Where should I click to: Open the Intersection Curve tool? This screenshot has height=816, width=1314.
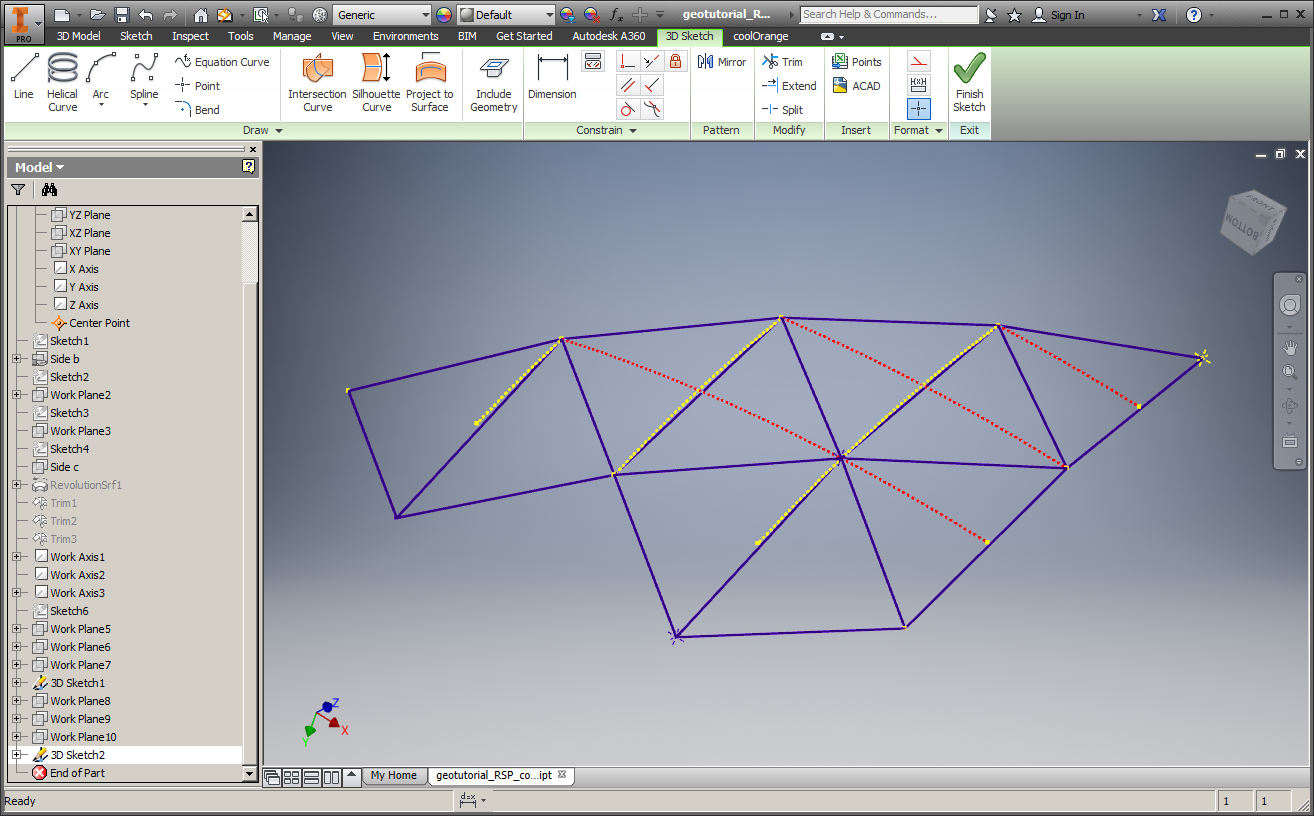(317, 81)
